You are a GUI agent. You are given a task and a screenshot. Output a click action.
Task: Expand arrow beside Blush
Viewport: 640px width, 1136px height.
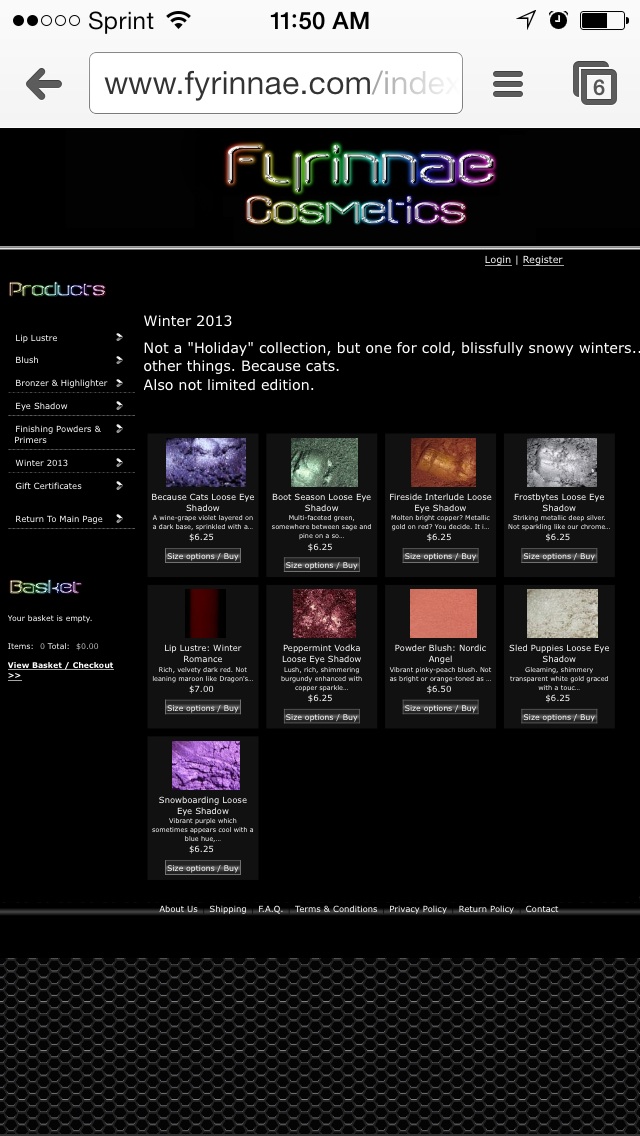coord(119,359)
